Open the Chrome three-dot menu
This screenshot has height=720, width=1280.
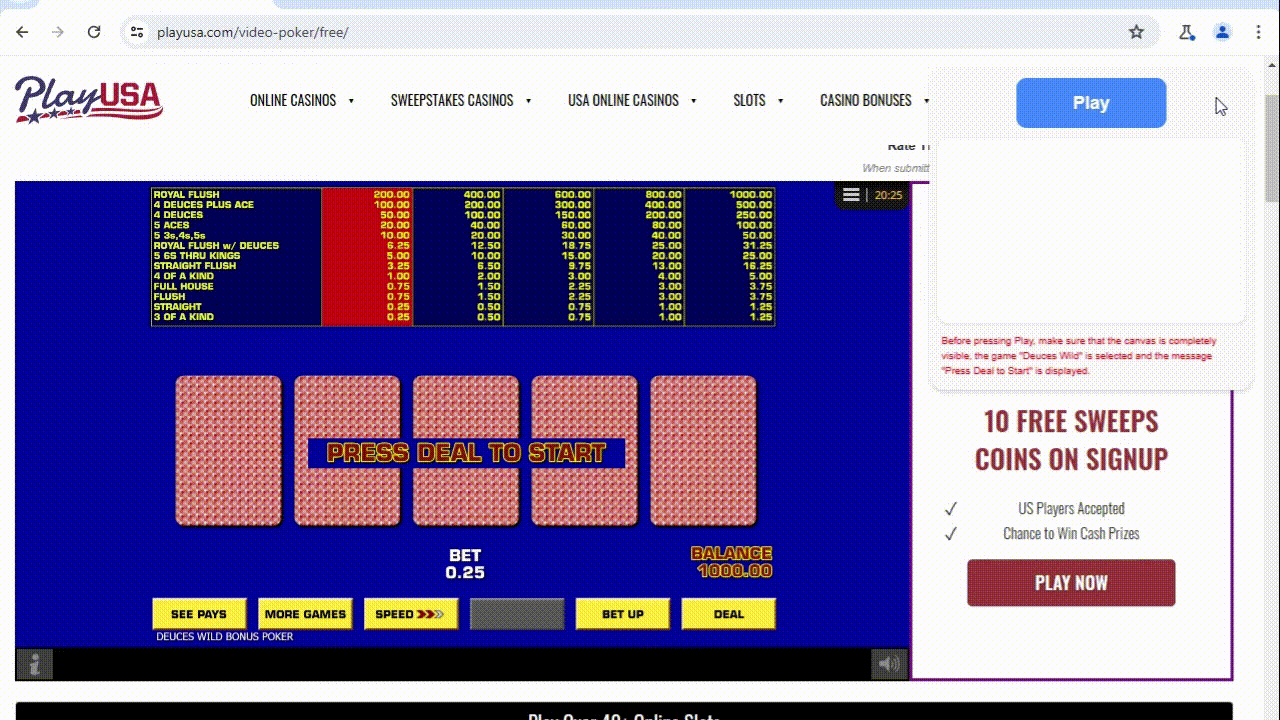[1258, 32]
